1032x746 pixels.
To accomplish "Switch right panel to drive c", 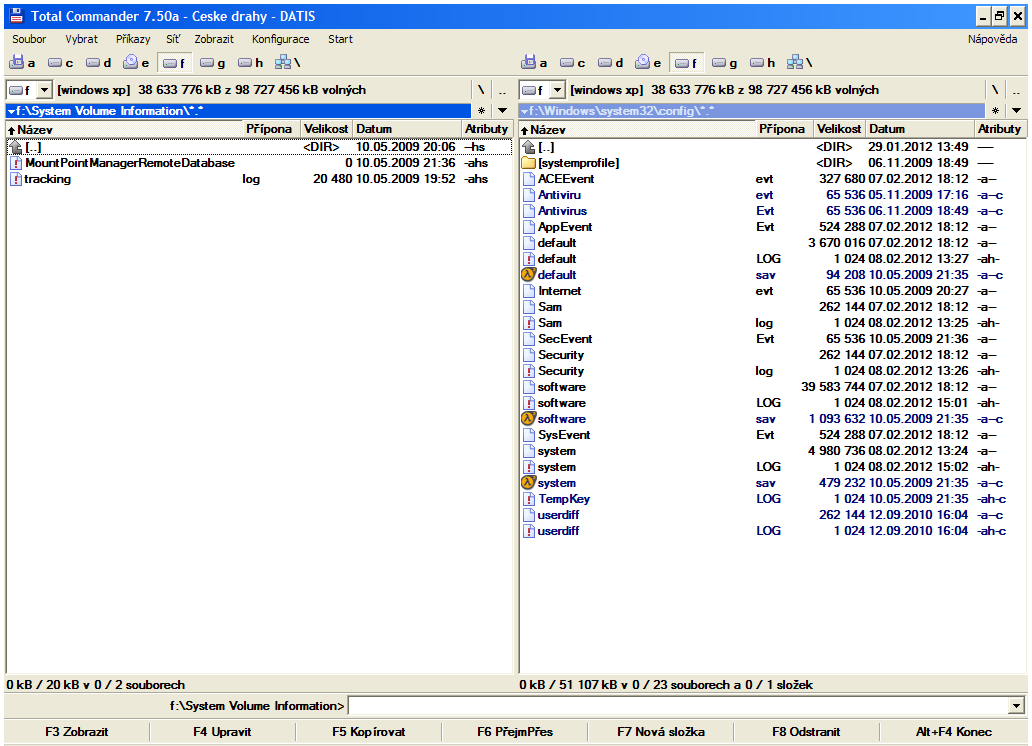I will [572, 63].
